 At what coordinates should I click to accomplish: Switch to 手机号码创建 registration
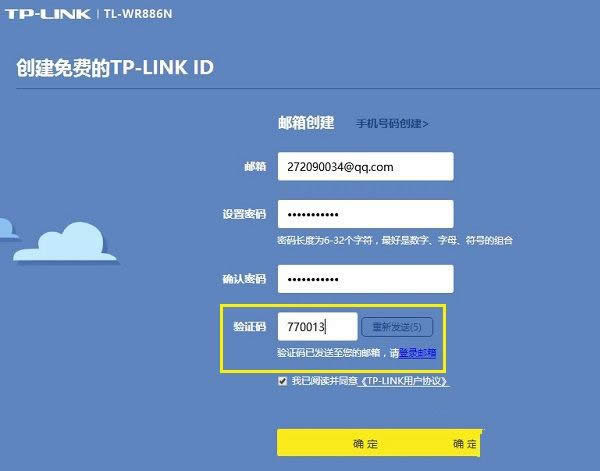click(x=392, y=124)
